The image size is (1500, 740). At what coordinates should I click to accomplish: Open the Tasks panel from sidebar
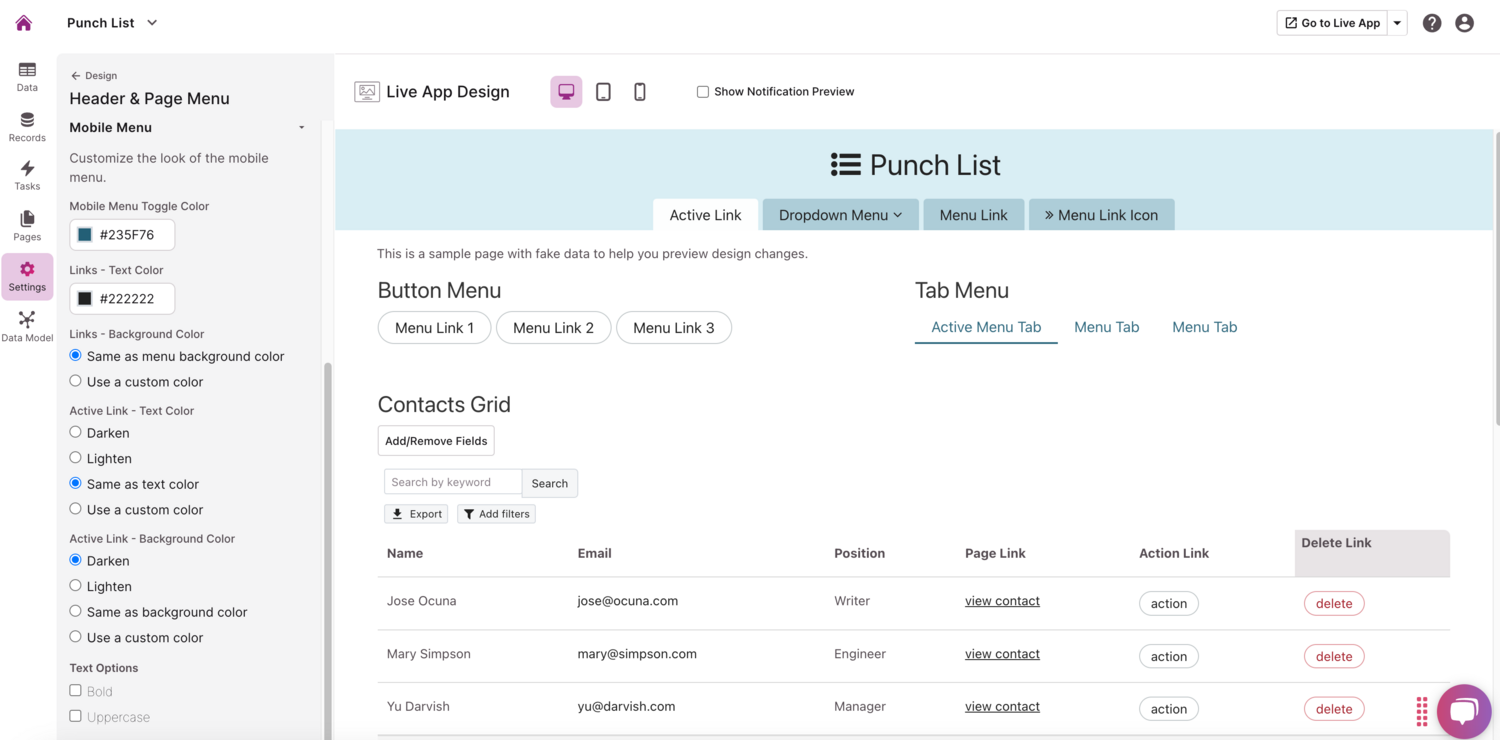(26, 175)
